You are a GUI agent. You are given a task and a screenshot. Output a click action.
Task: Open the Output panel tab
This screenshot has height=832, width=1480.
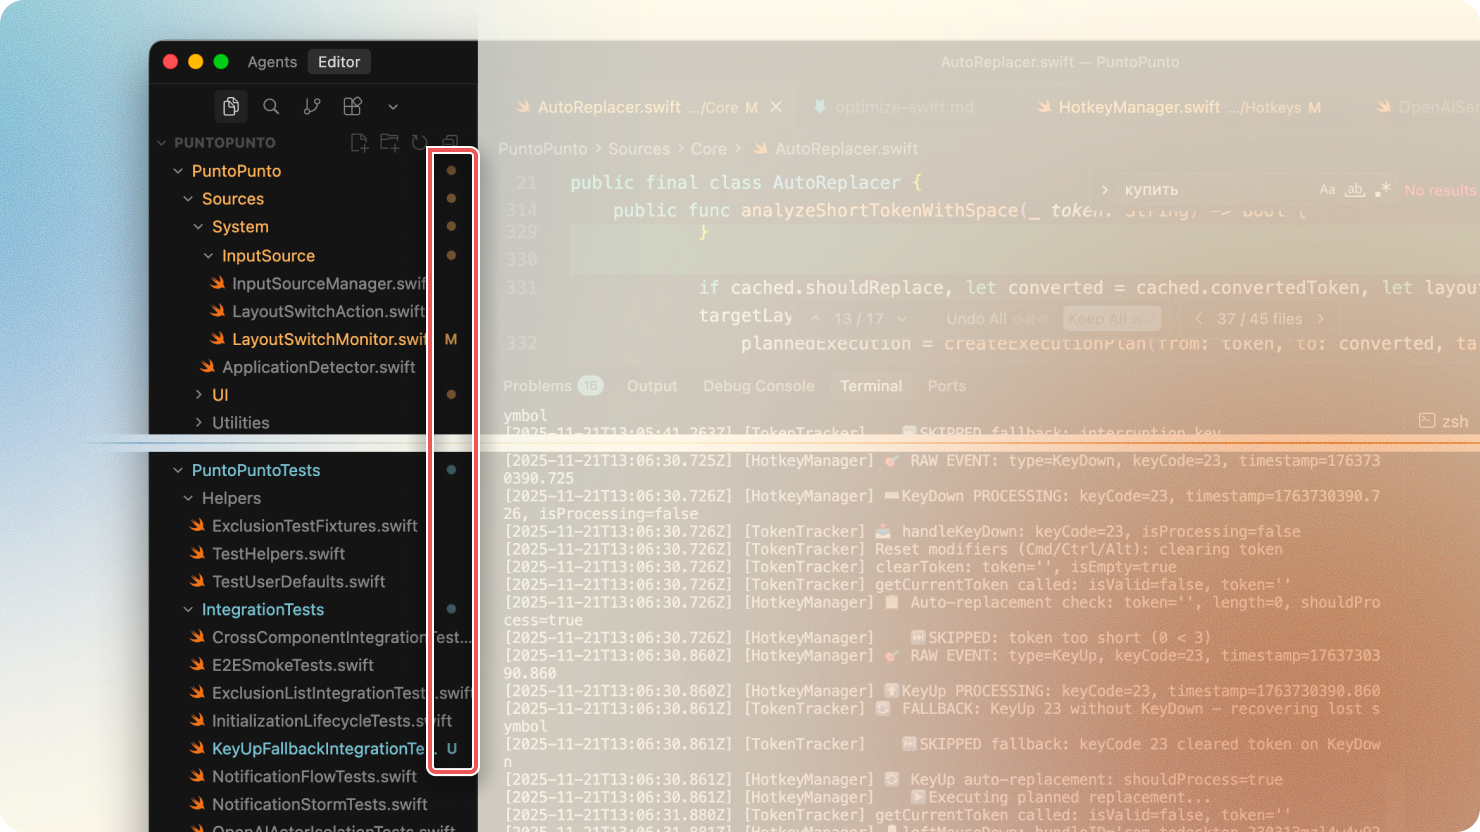coord(652,386)
